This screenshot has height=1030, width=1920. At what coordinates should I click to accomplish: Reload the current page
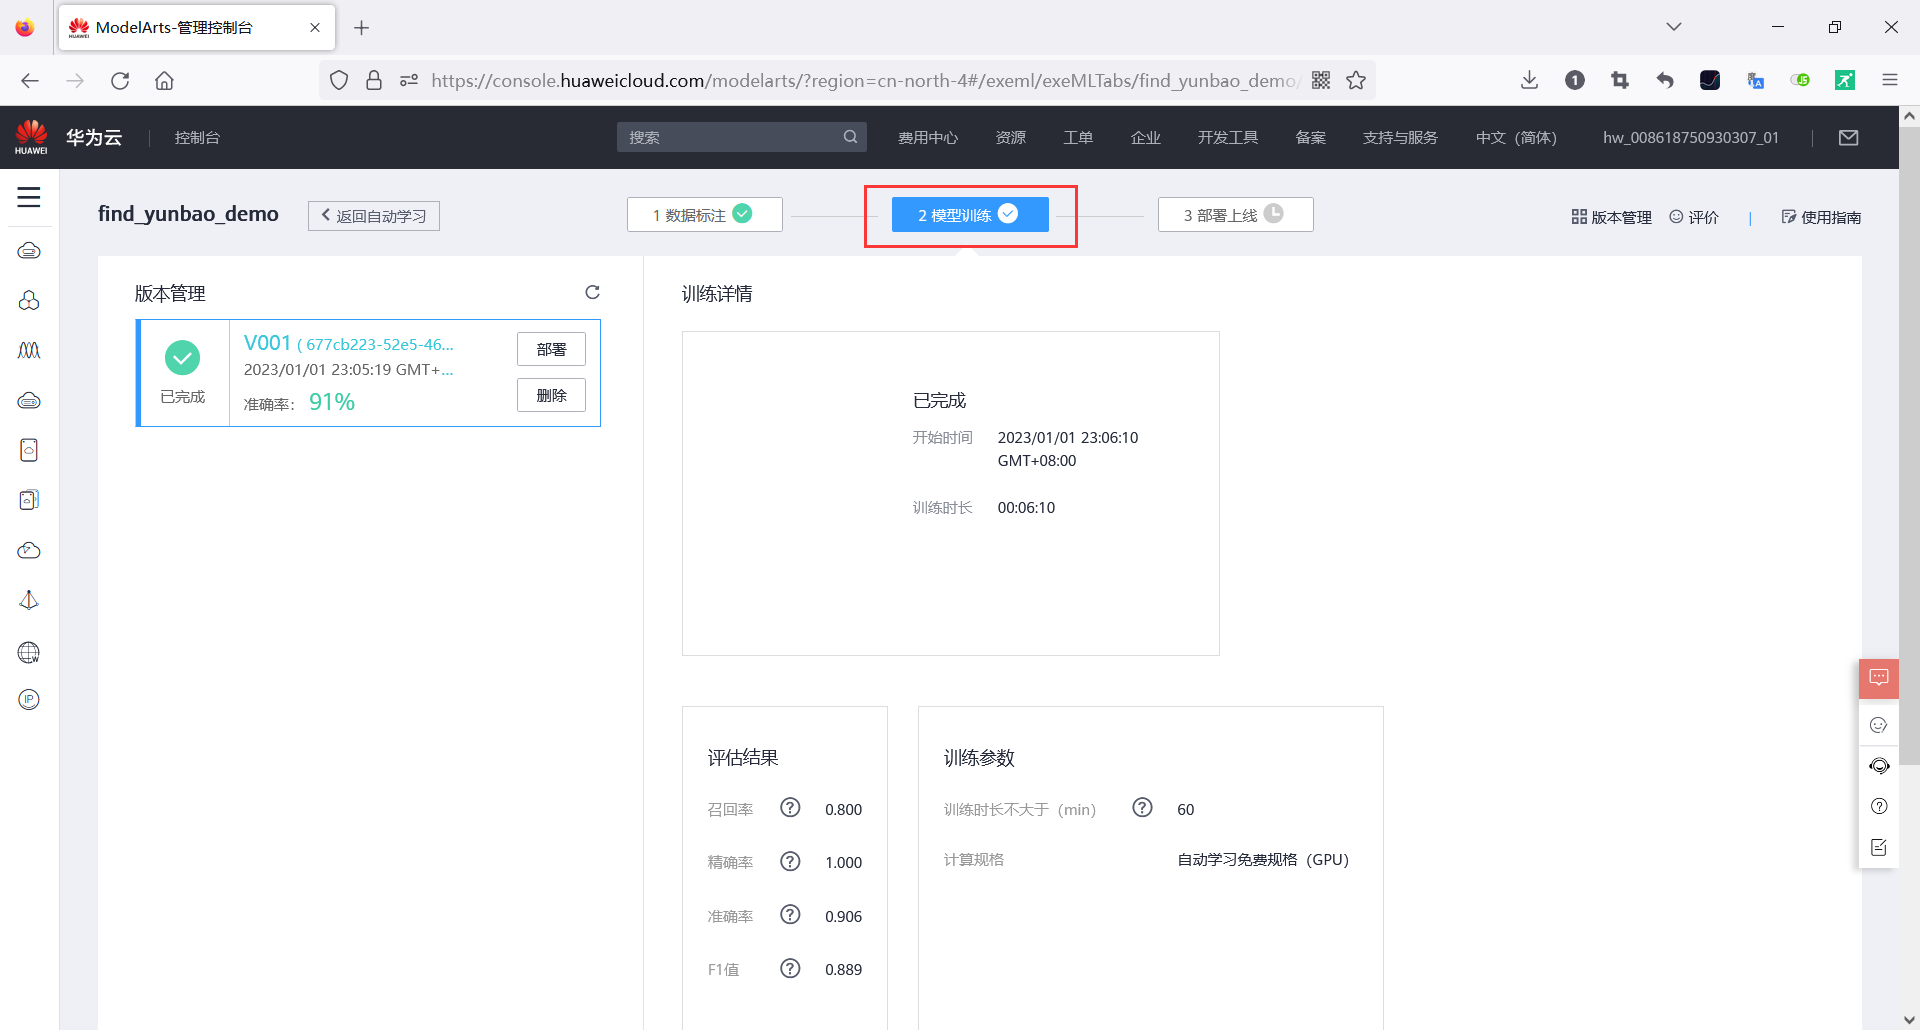tap(120, 81)
